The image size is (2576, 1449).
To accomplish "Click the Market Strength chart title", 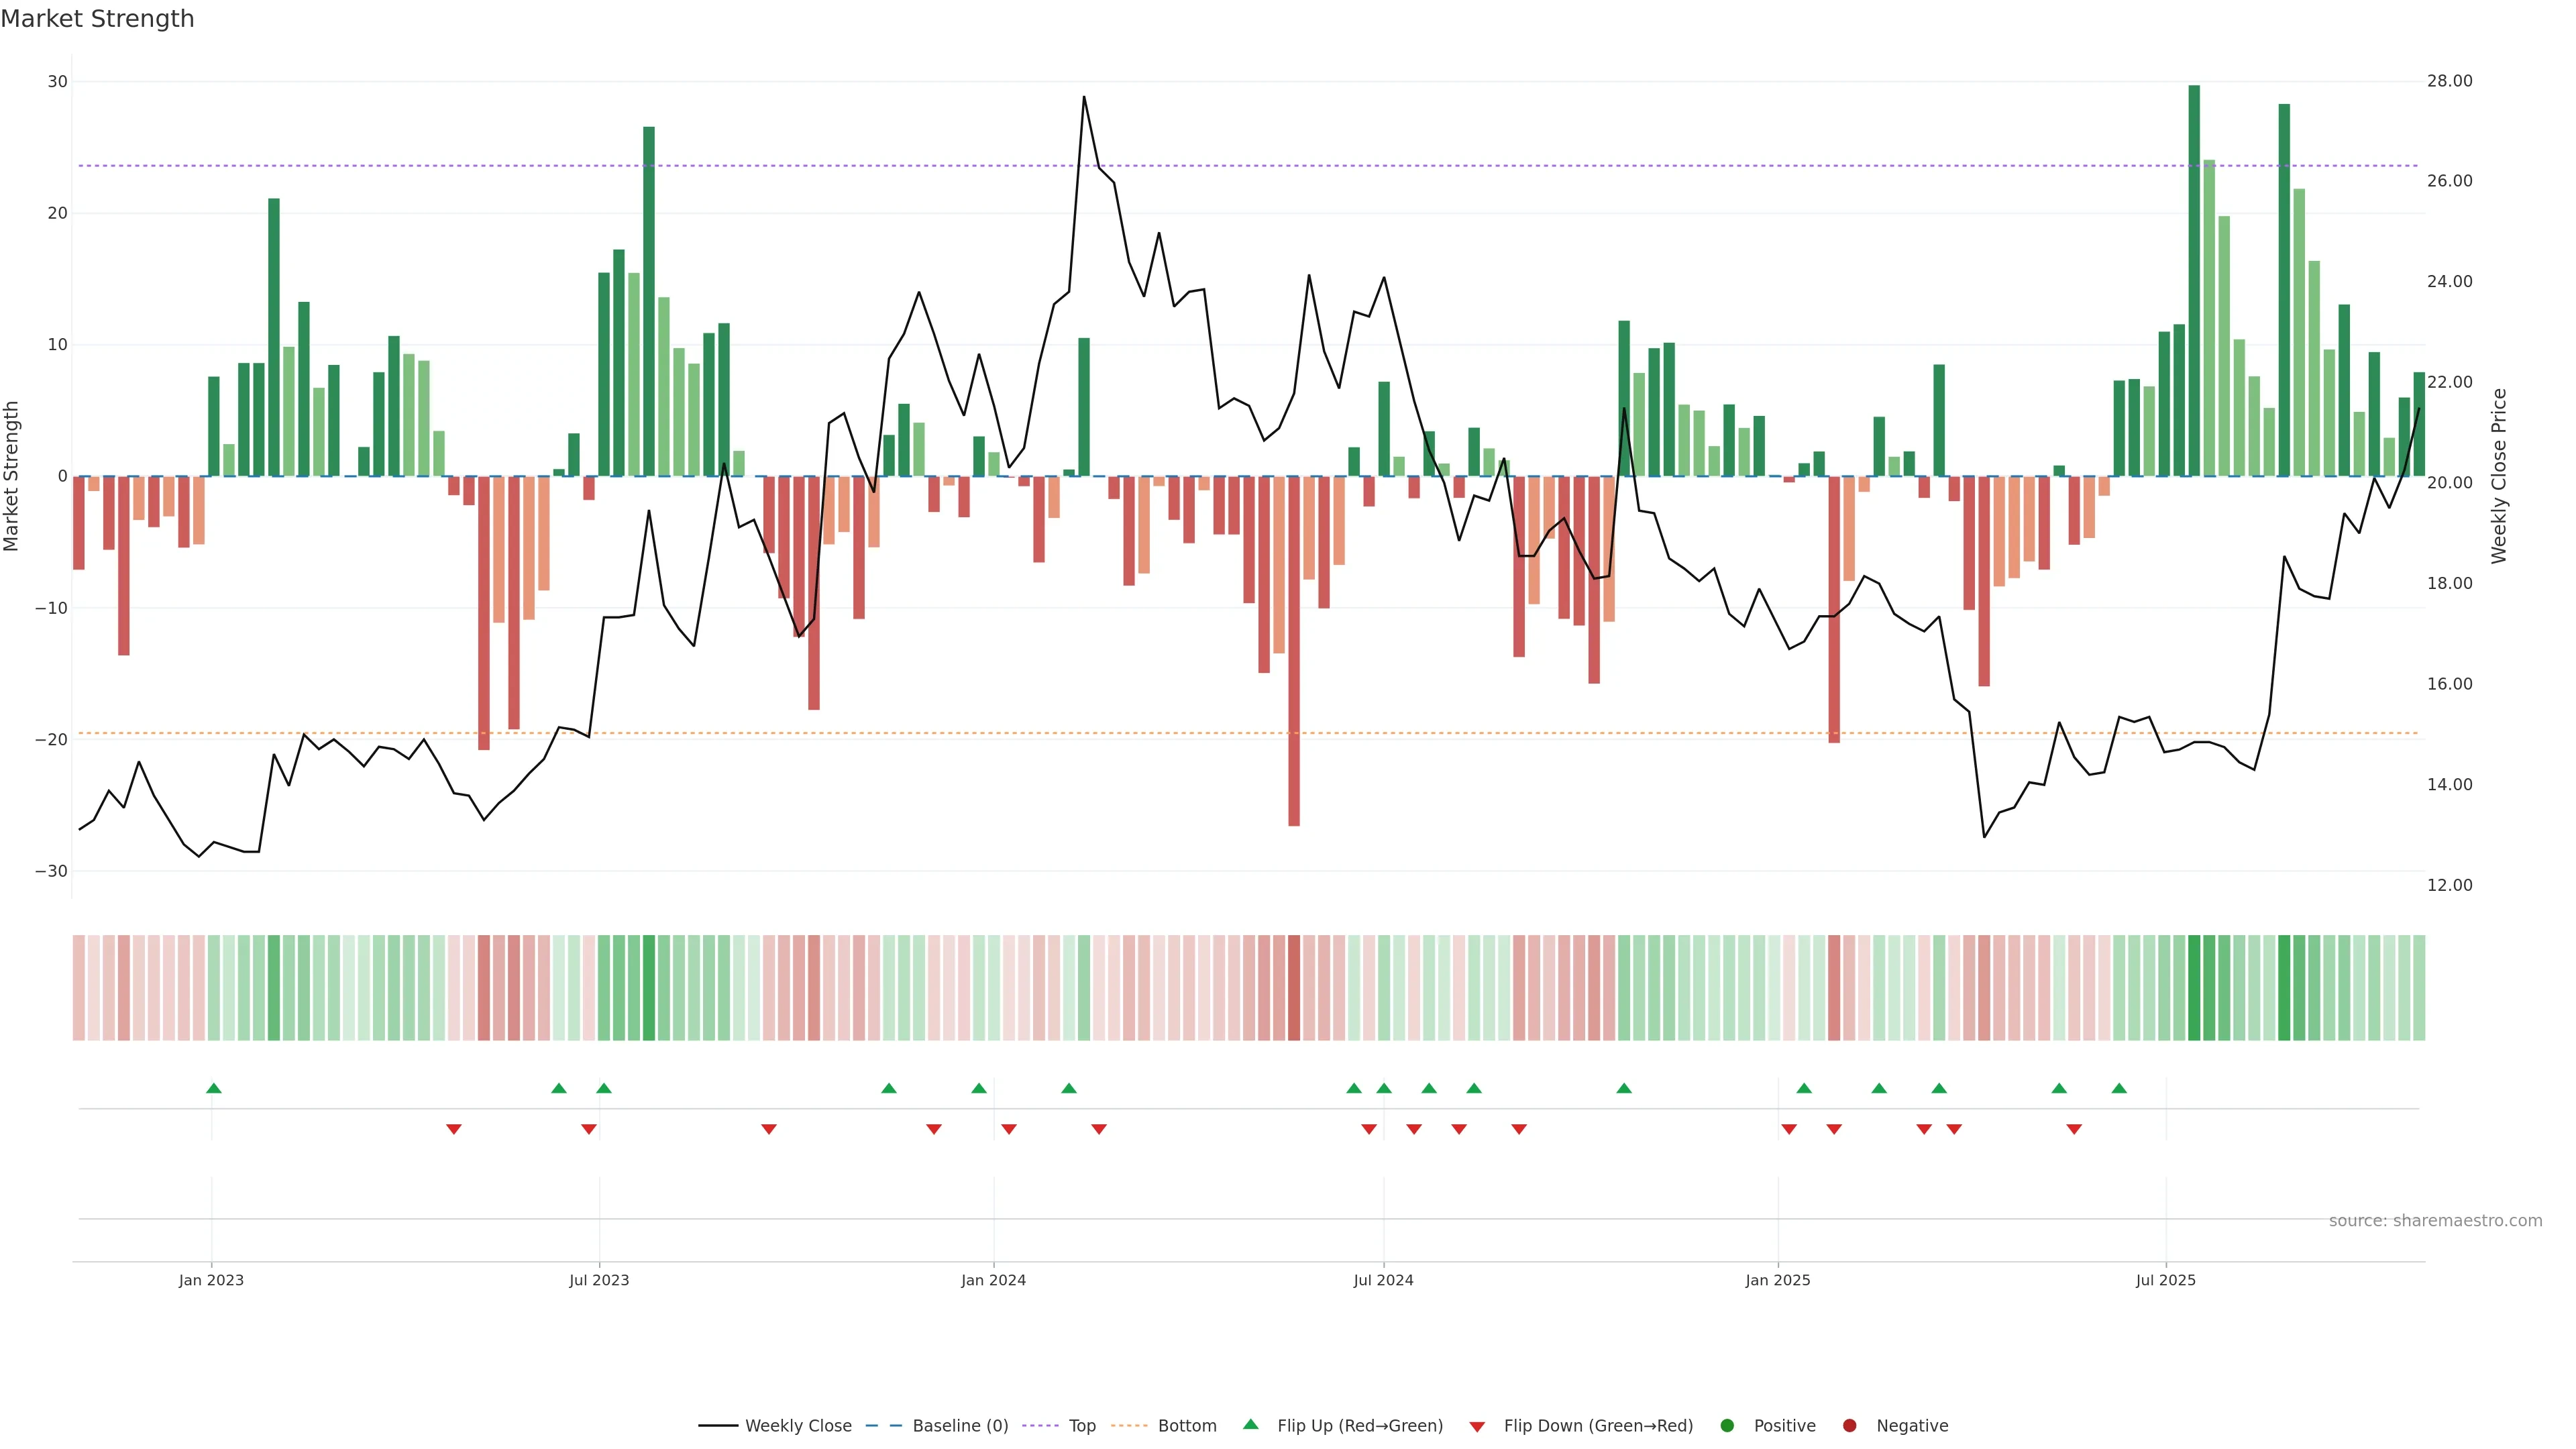I will click(x=97, y=19).
